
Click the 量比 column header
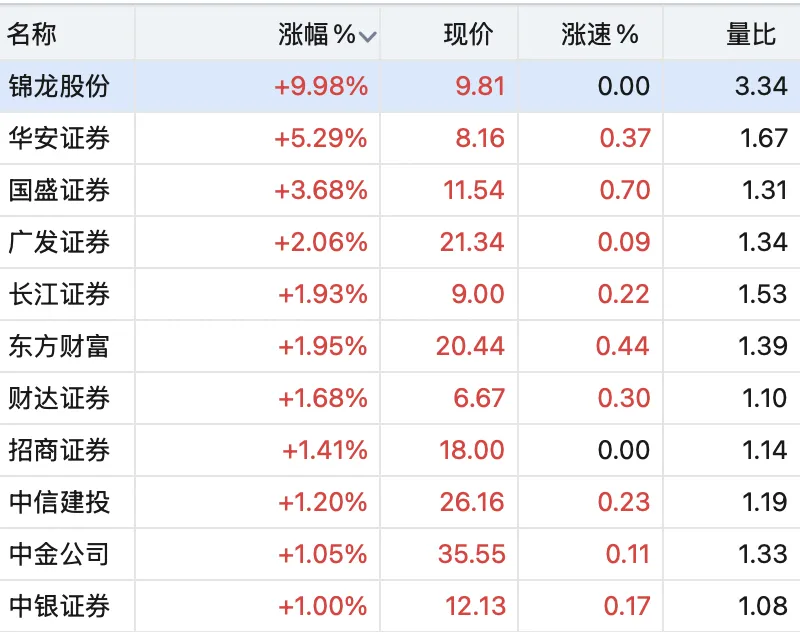tap(751, 35)
